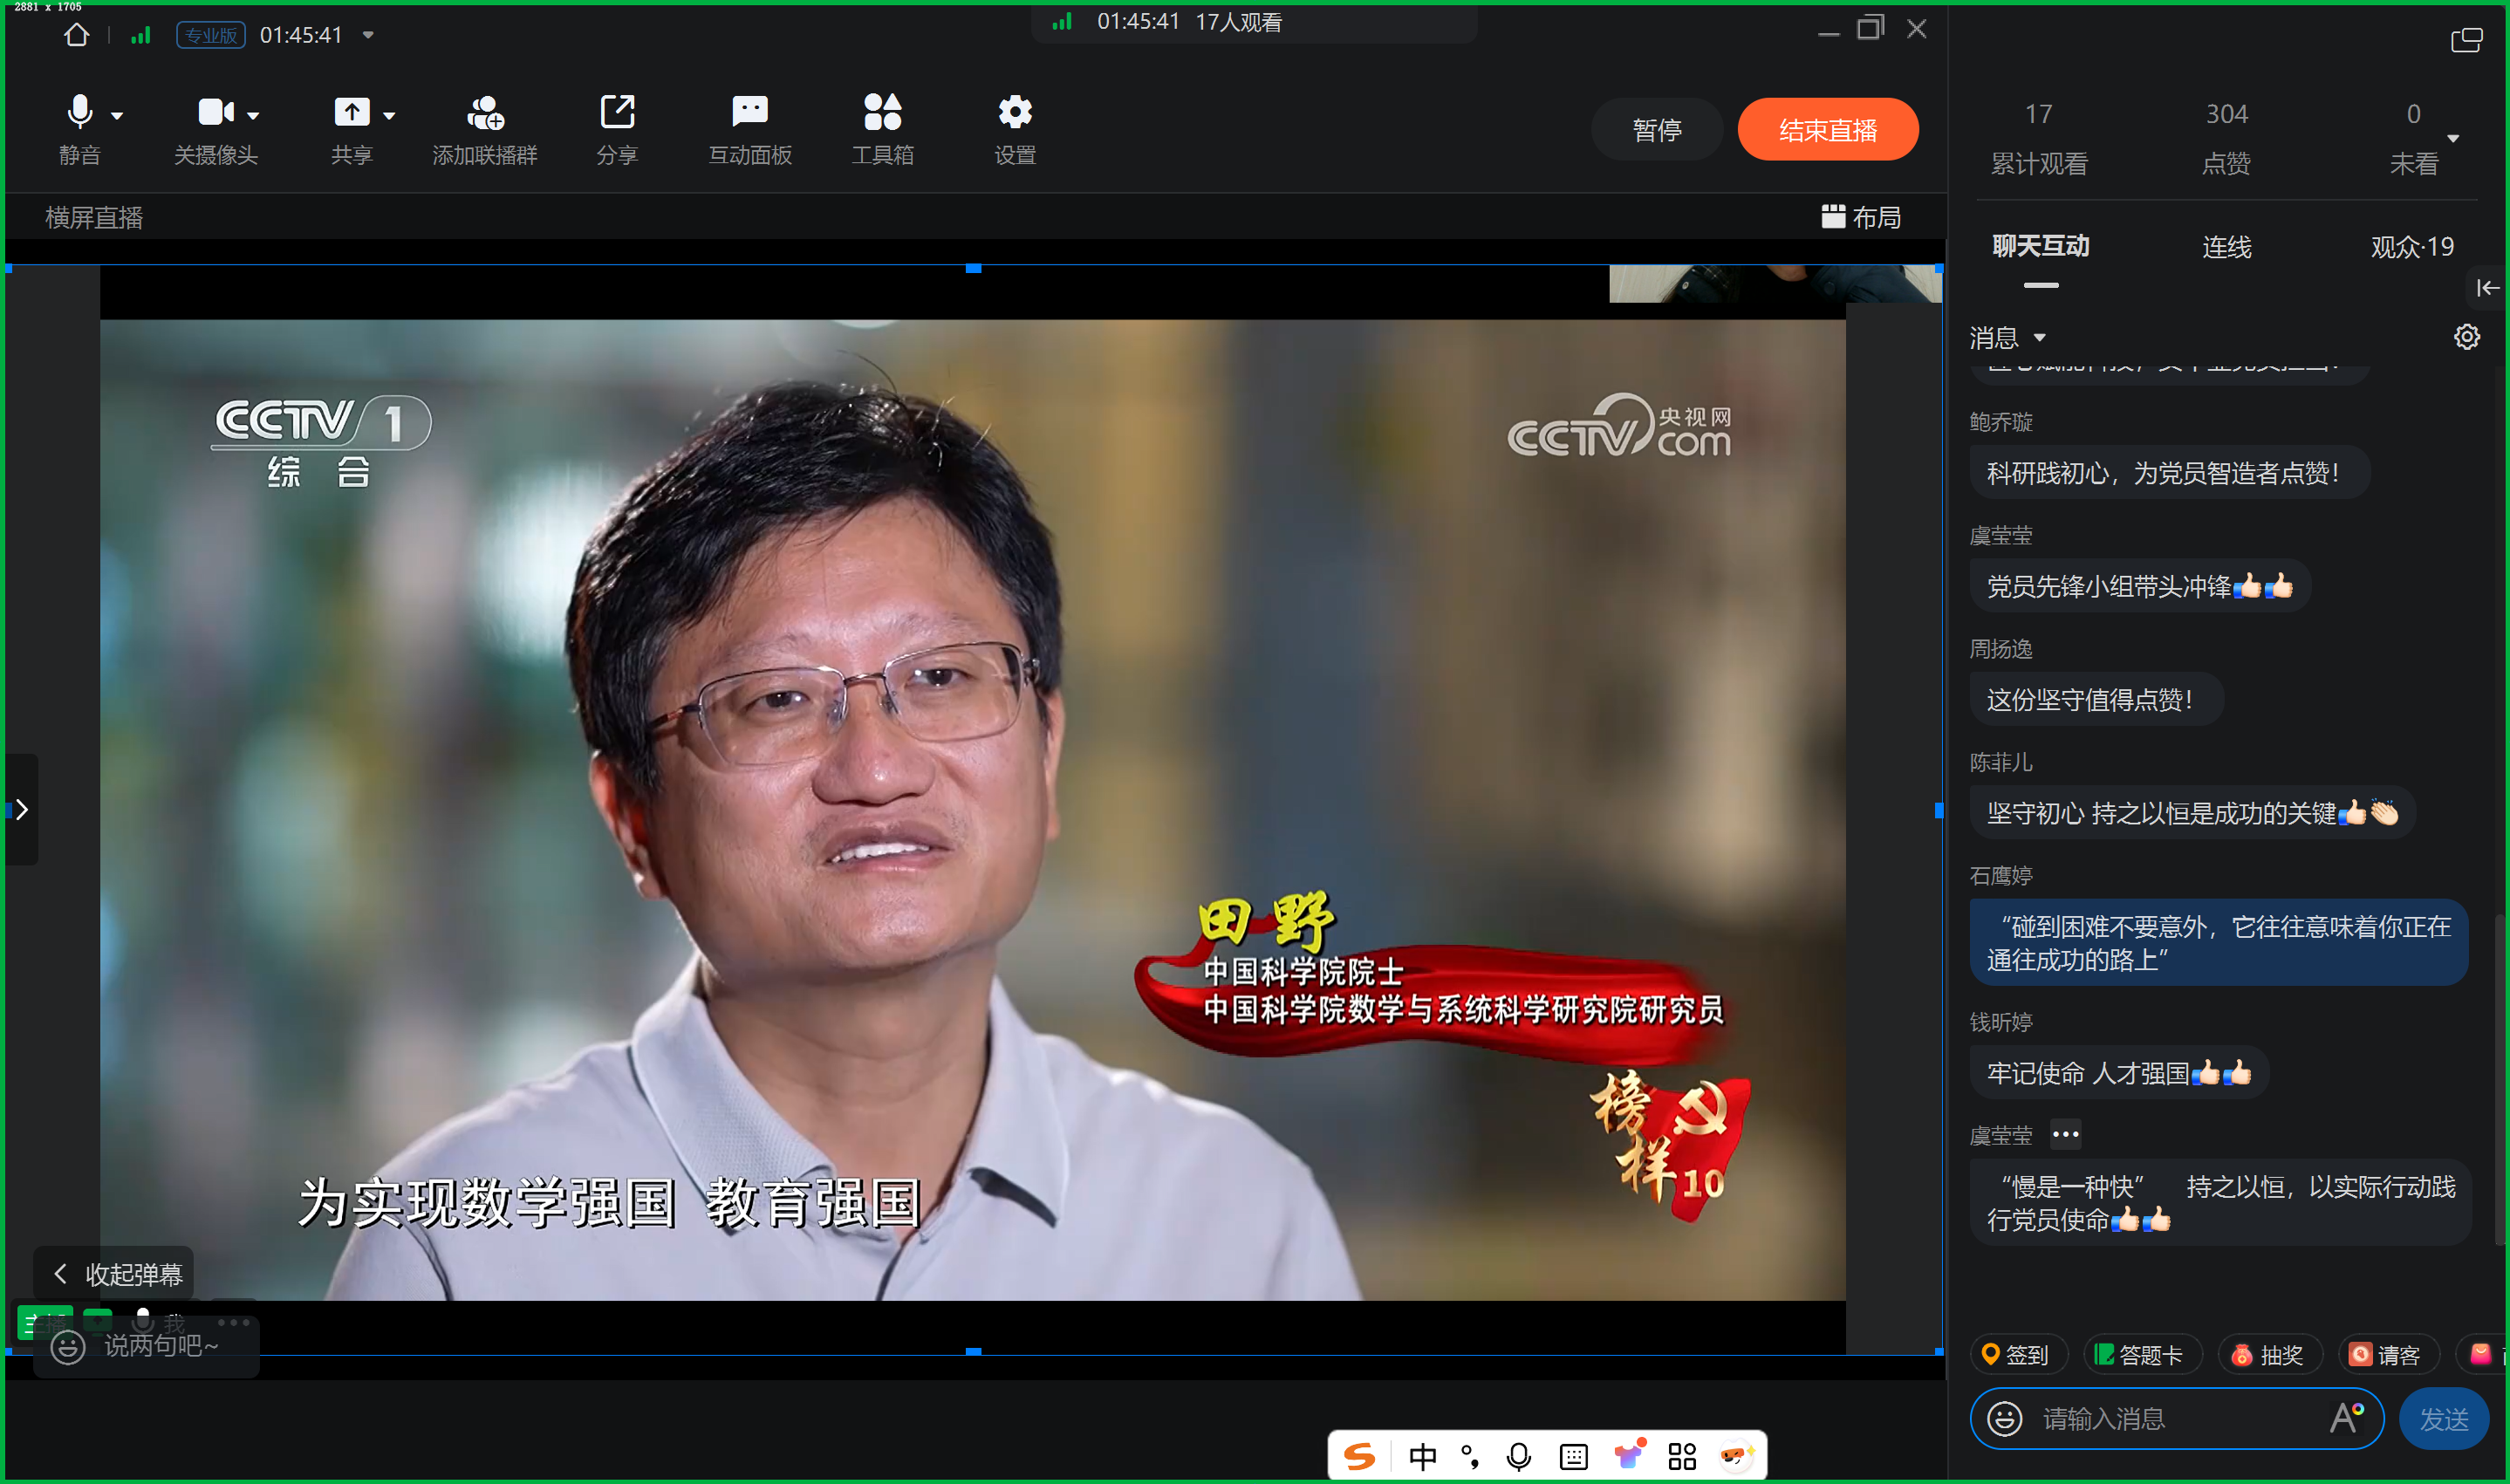The height and width of the screenshot is (1484, 2510).
Task: Open the Toolbox (工具箱) icon
Action: [x=882, y=113]
